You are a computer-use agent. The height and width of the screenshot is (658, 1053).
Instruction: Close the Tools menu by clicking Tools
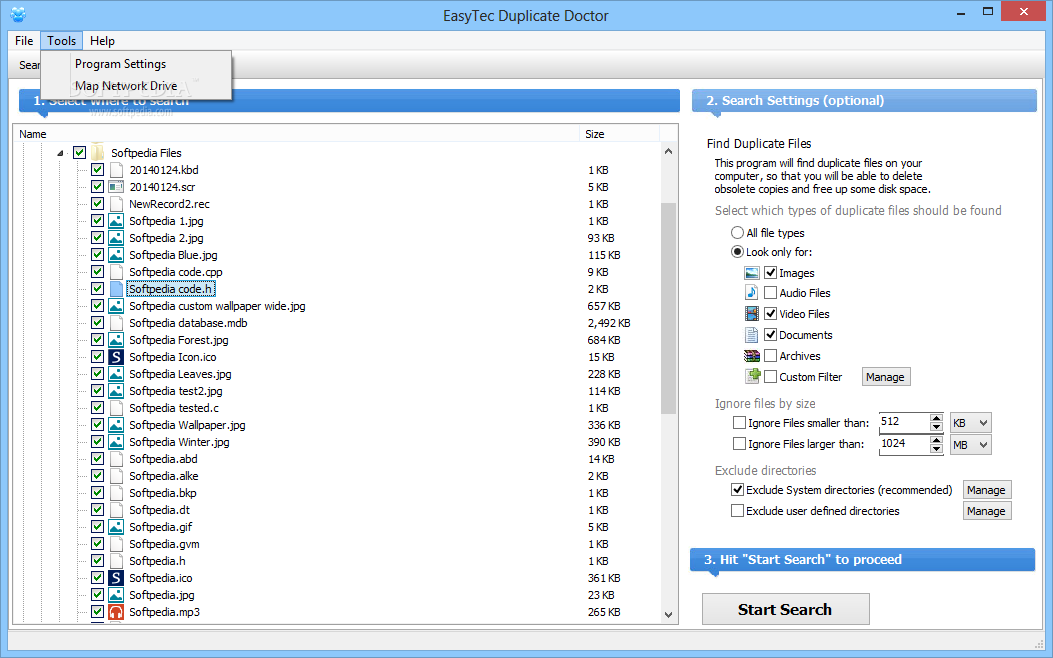coord(61,41)
